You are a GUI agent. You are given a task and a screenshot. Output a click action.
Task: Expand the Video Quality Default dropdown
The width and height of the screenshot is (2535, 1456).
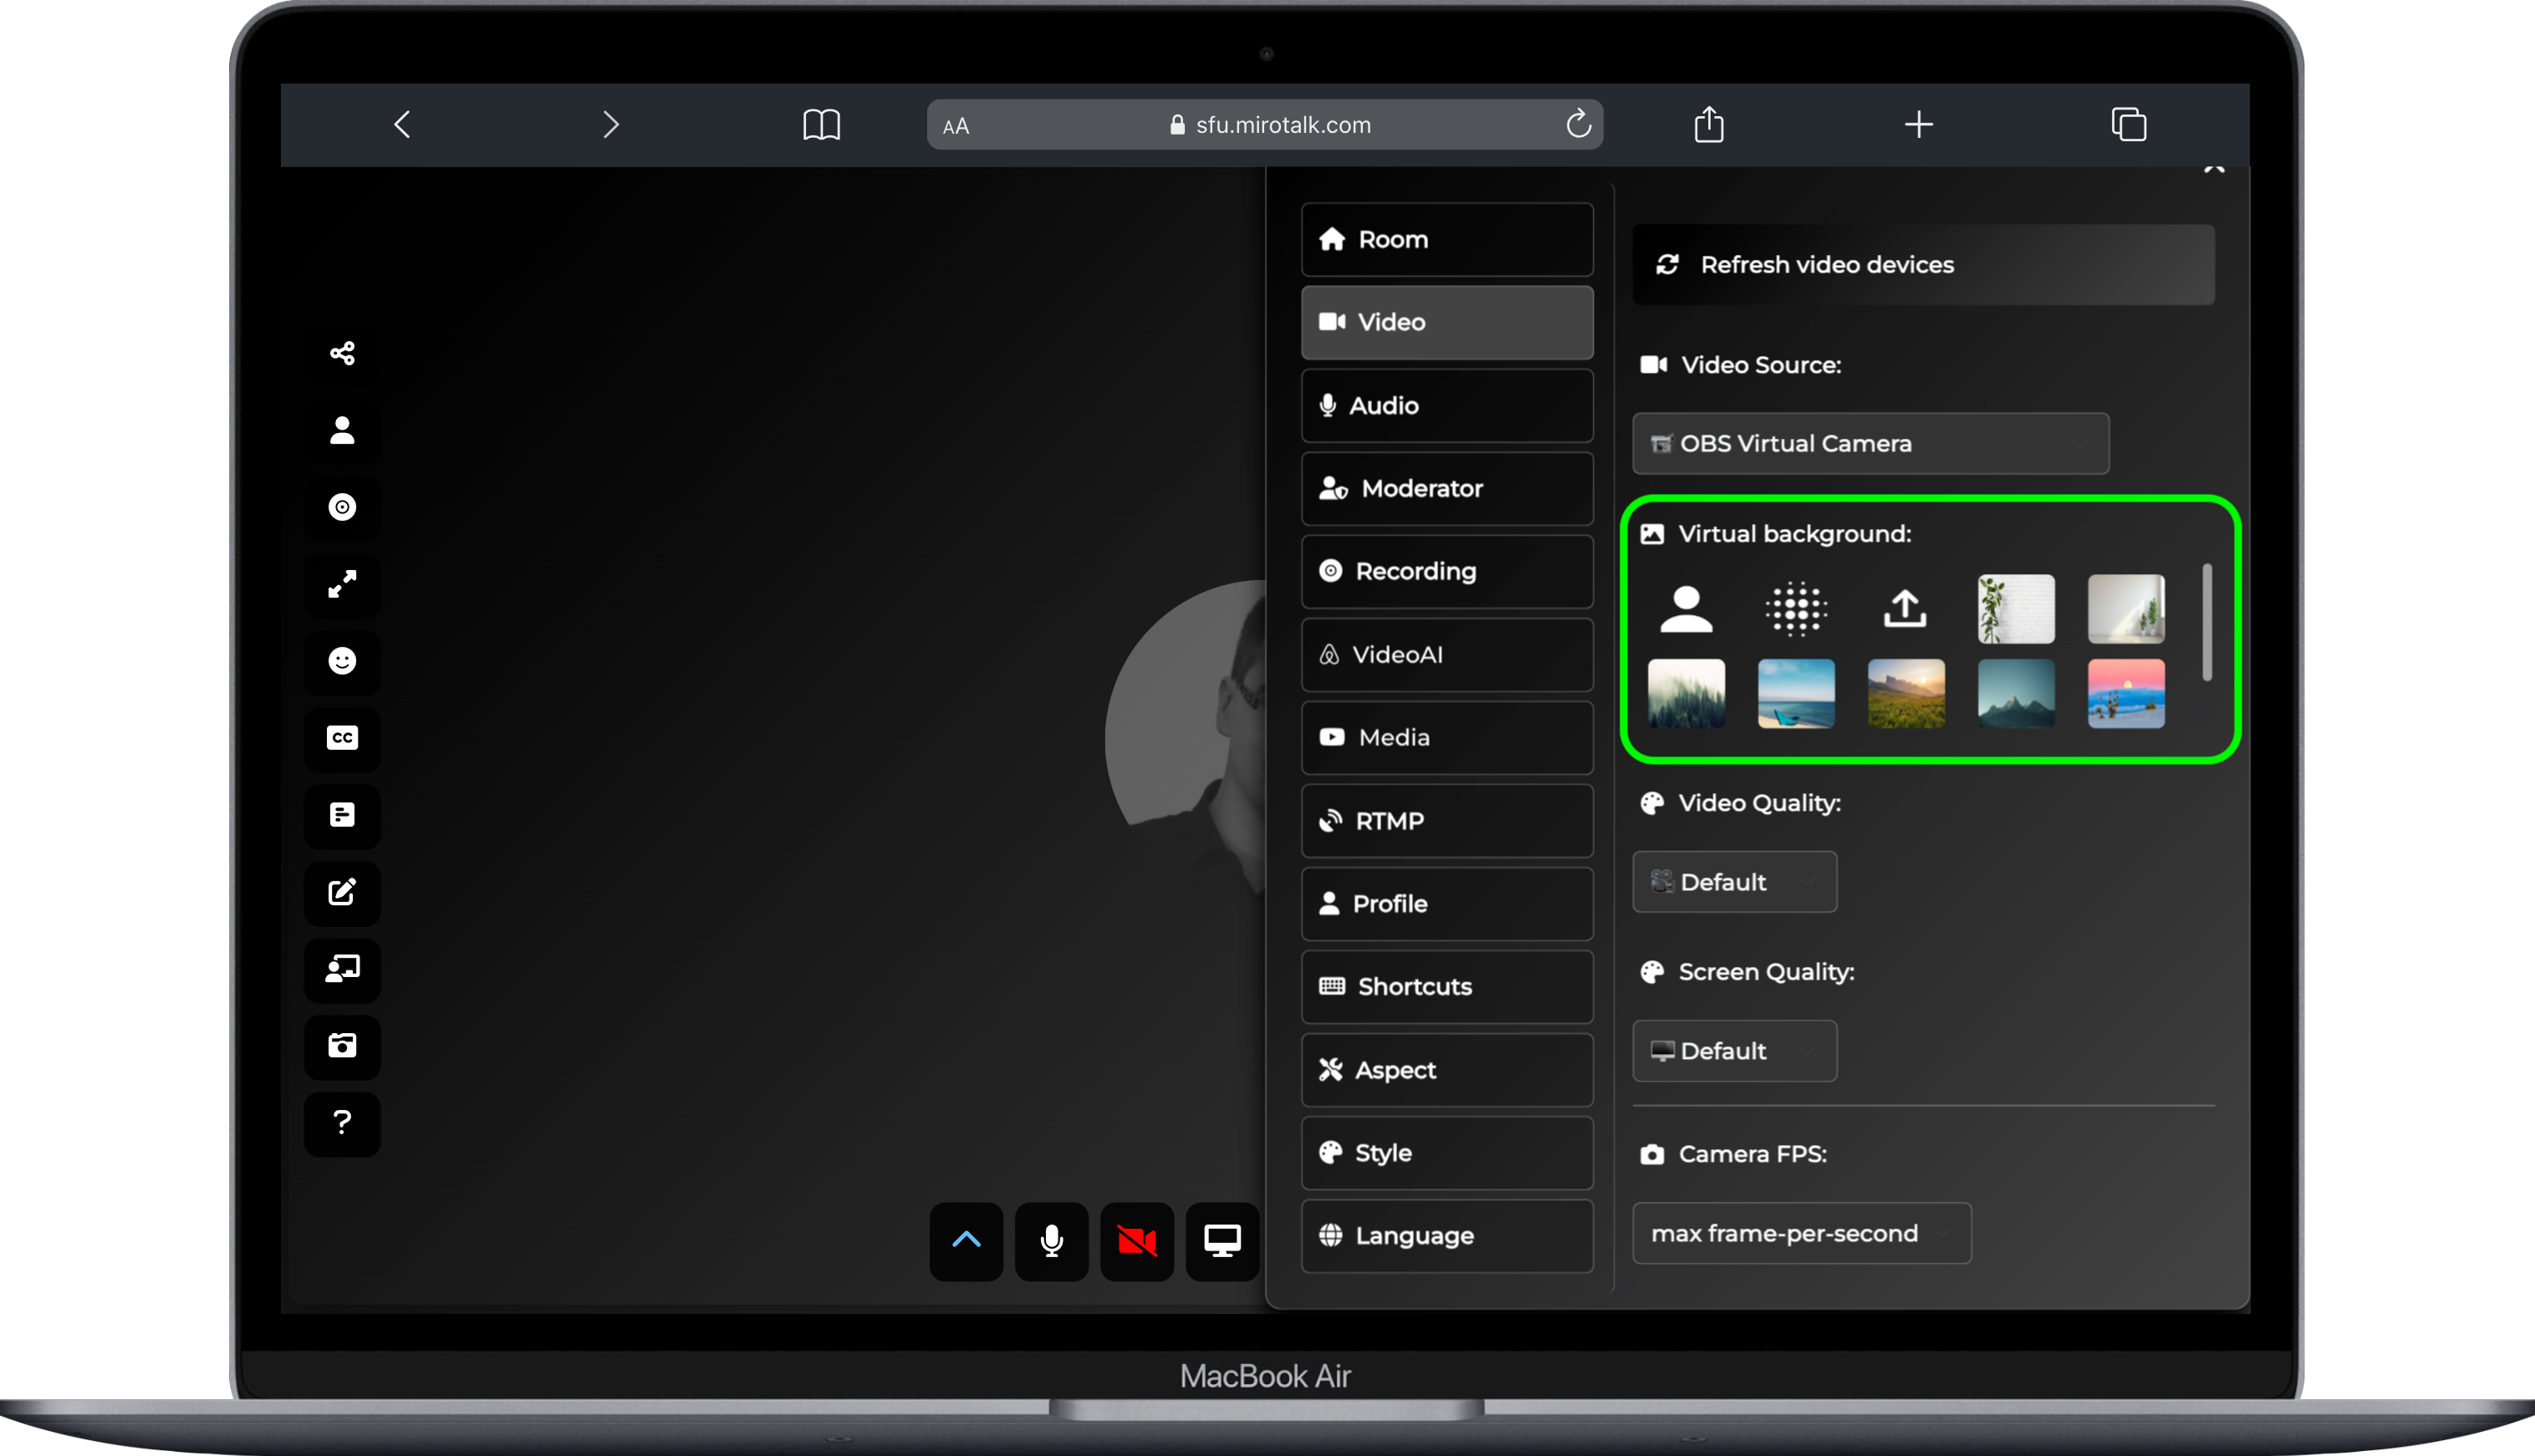(x=1734, y=882)
